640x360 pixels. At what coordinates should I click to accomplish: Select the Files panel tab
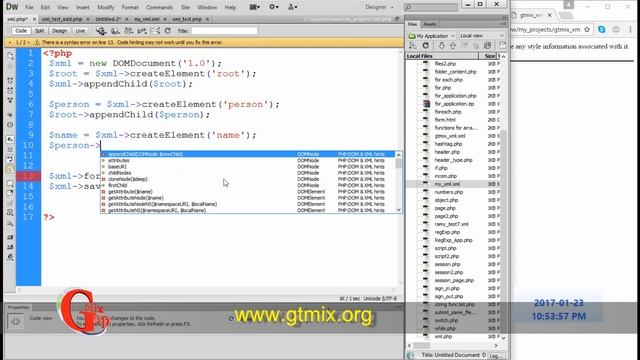click(x=413, y=24)
